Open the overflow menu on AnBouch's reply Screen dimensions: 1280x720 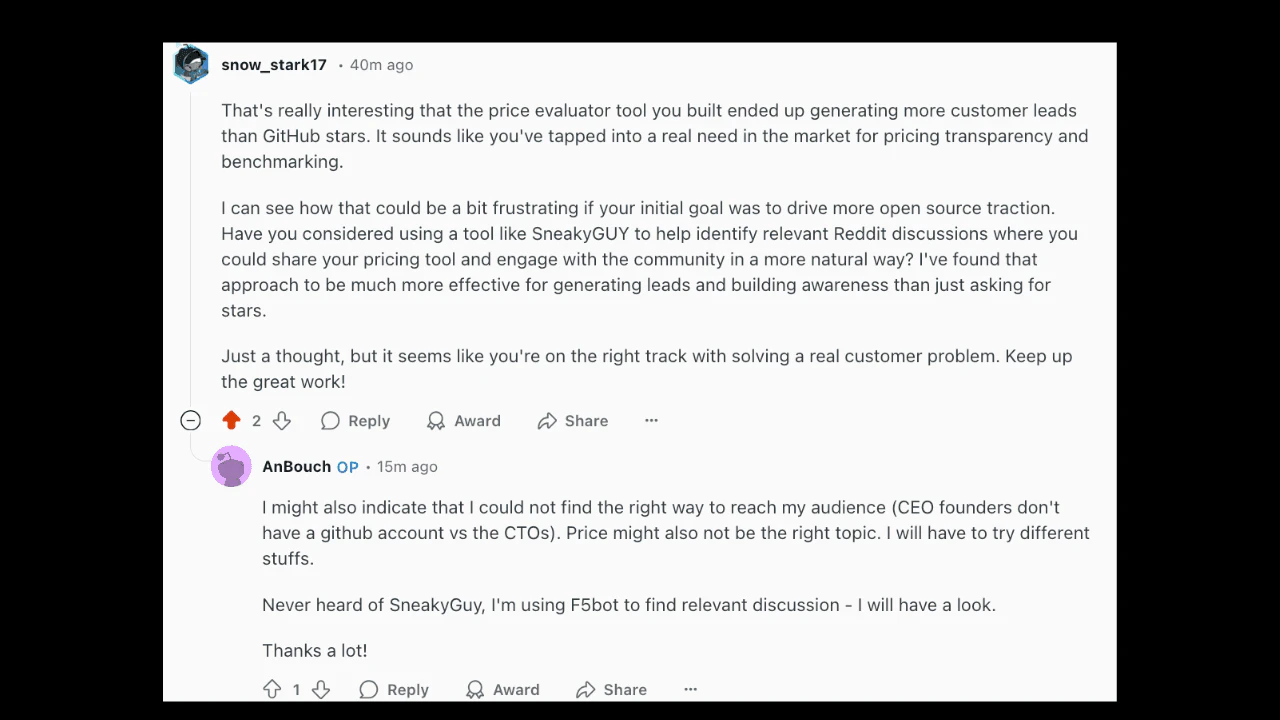tap(690, 689)
